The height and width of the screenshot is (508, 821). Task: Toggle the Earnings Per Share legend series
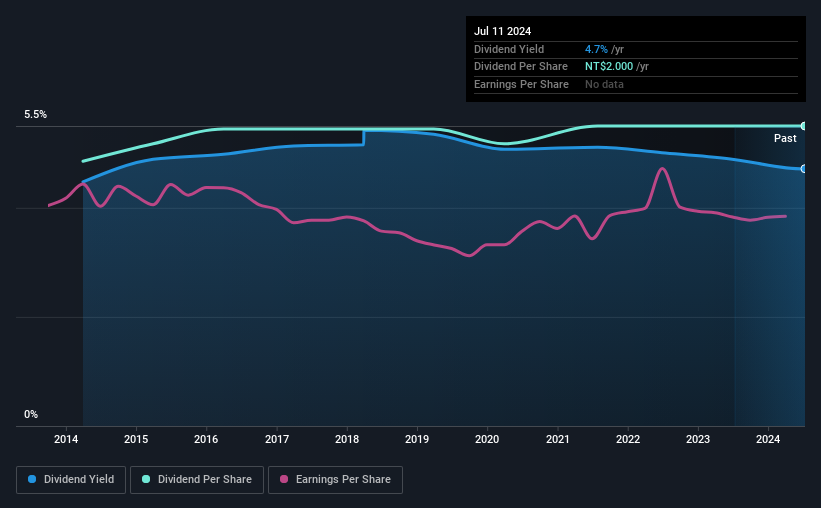coord(335,480)
